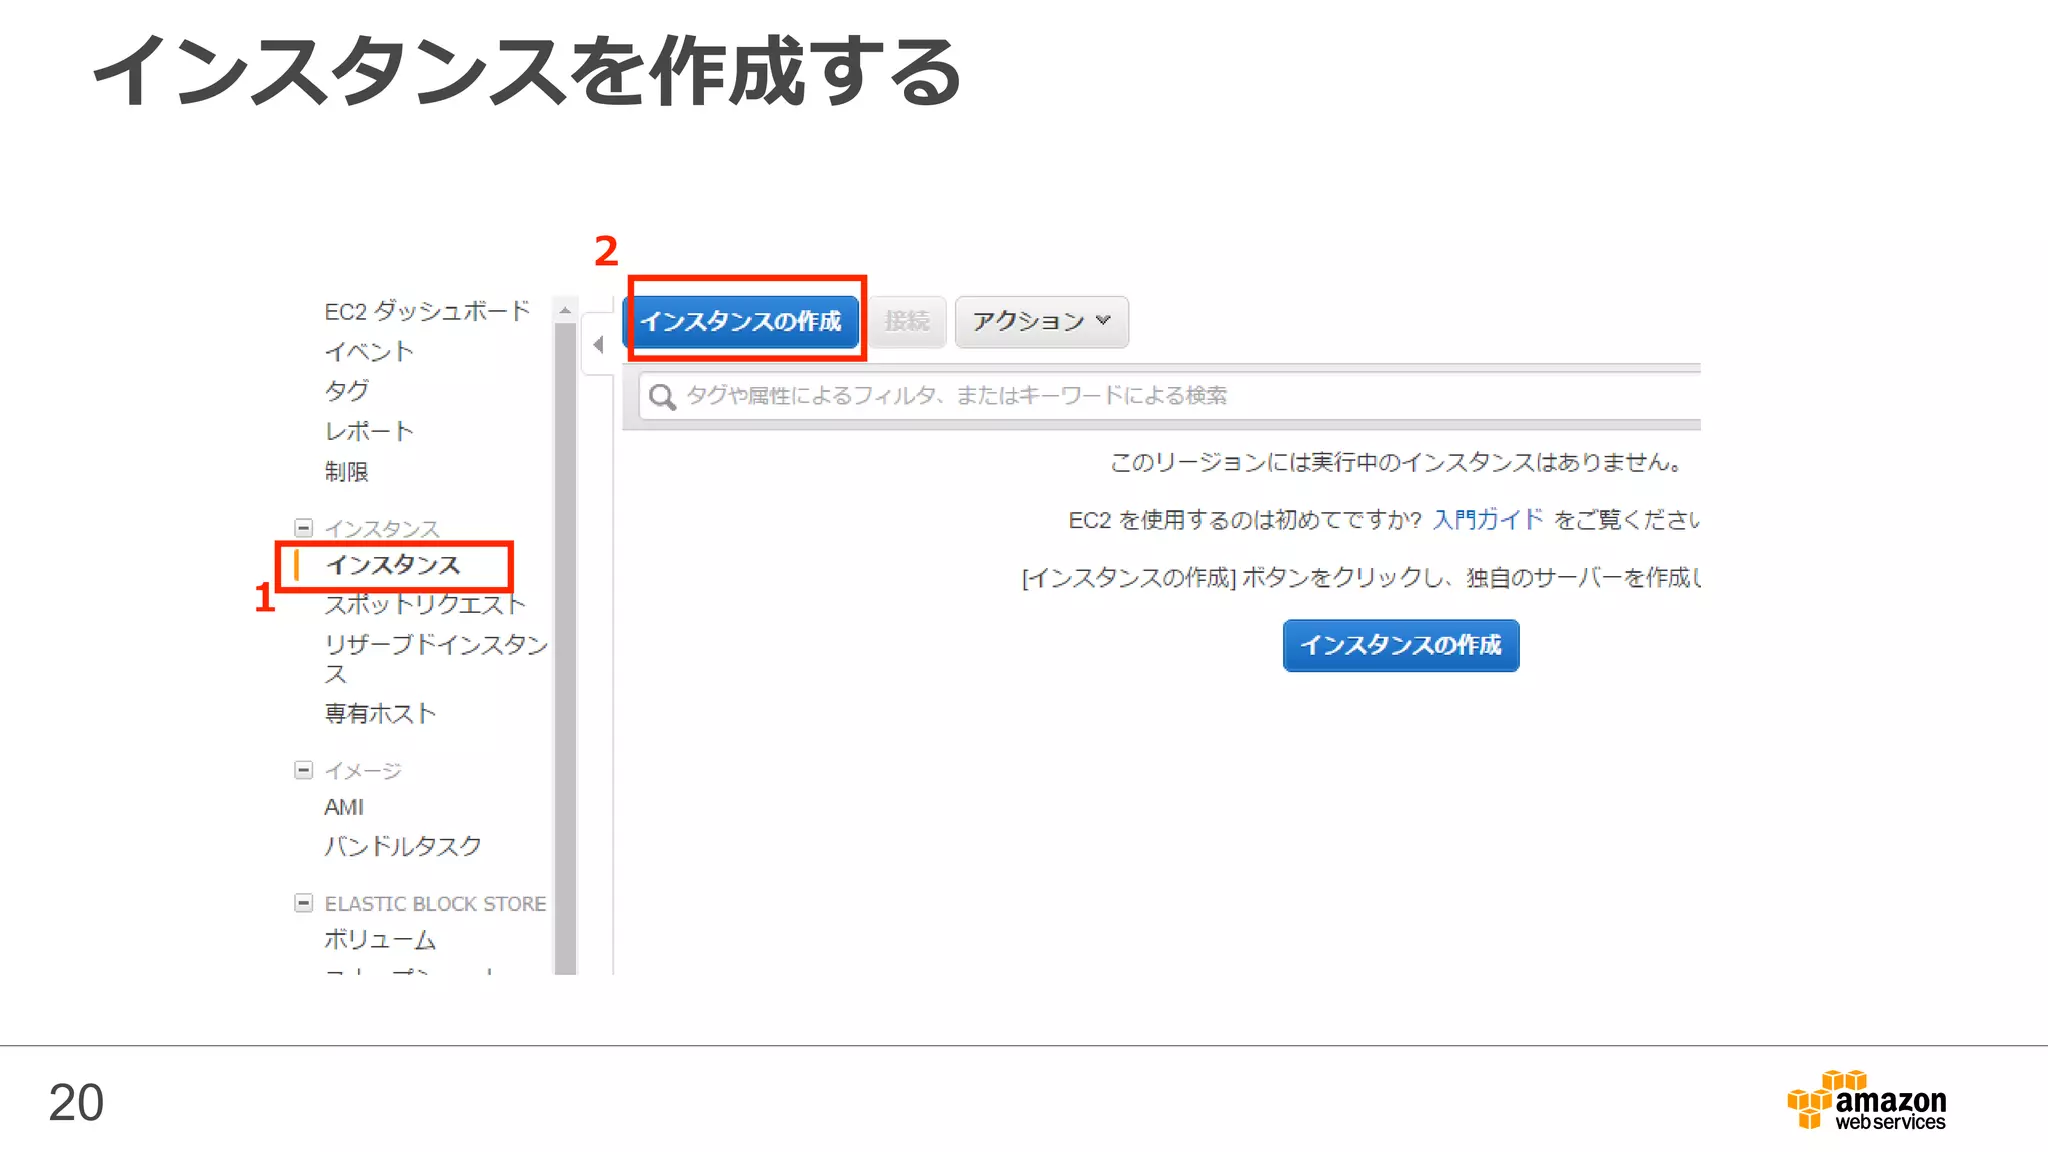Collapse the インスタンス section in the sidebar

(x=304, y=528)
